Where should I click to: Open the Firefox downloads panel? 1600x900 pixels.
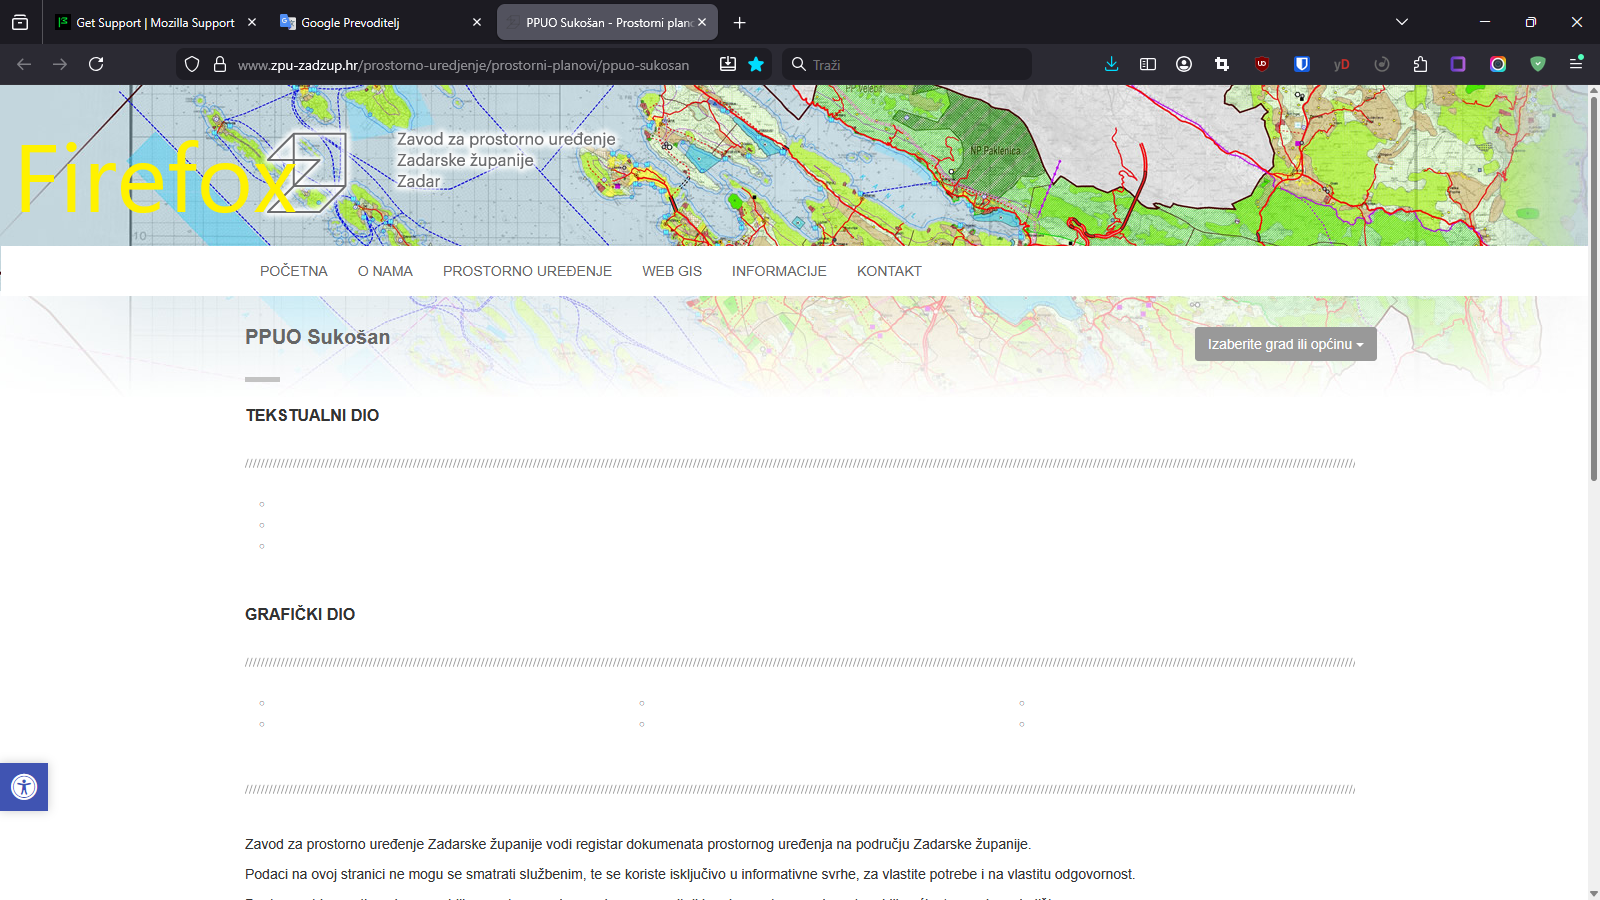[1111, 64]
